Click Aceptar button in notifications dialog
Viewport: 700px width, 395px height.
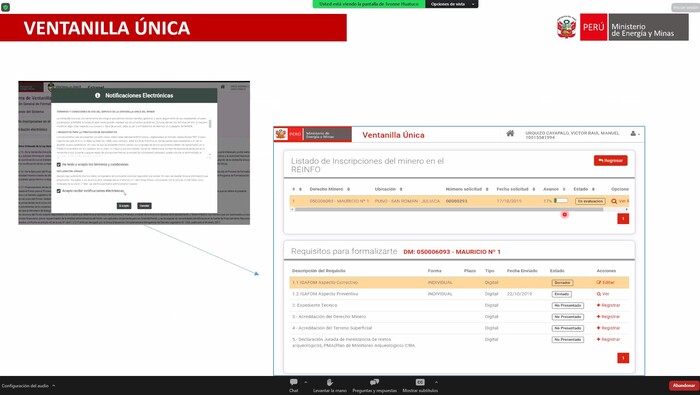pos(124,206)
